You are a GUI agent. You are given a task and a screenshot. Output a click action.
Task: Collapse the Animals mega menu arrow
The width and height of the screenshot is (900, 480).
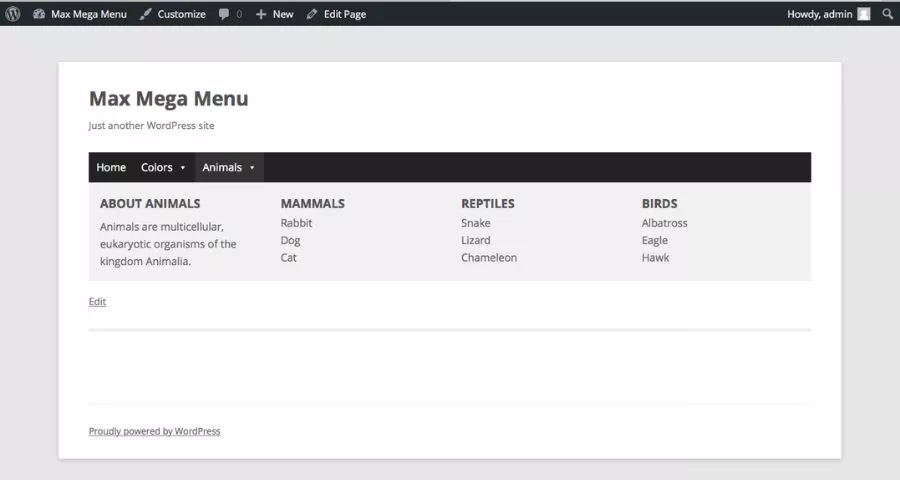tap(251, 168)
